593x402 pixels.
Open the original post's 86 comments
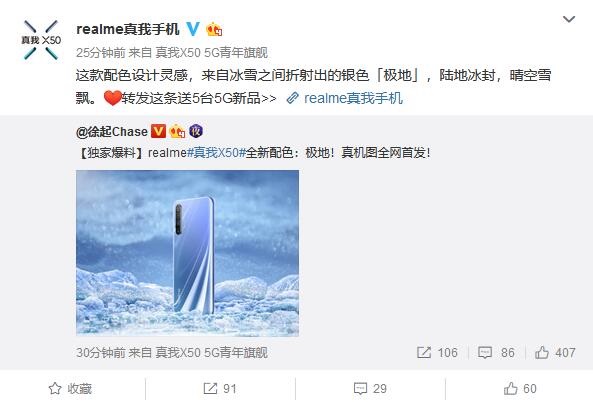496,352
